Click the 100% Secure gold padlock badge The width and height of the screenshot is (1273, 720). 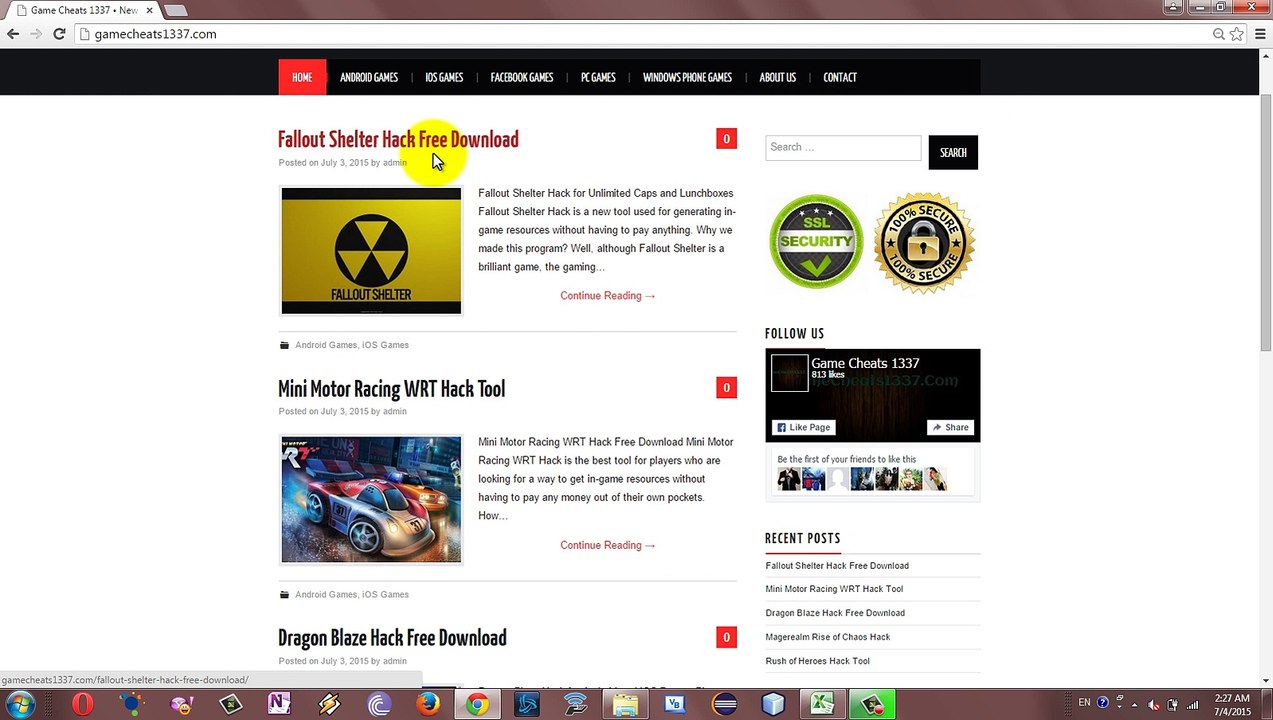pos(924,243)
